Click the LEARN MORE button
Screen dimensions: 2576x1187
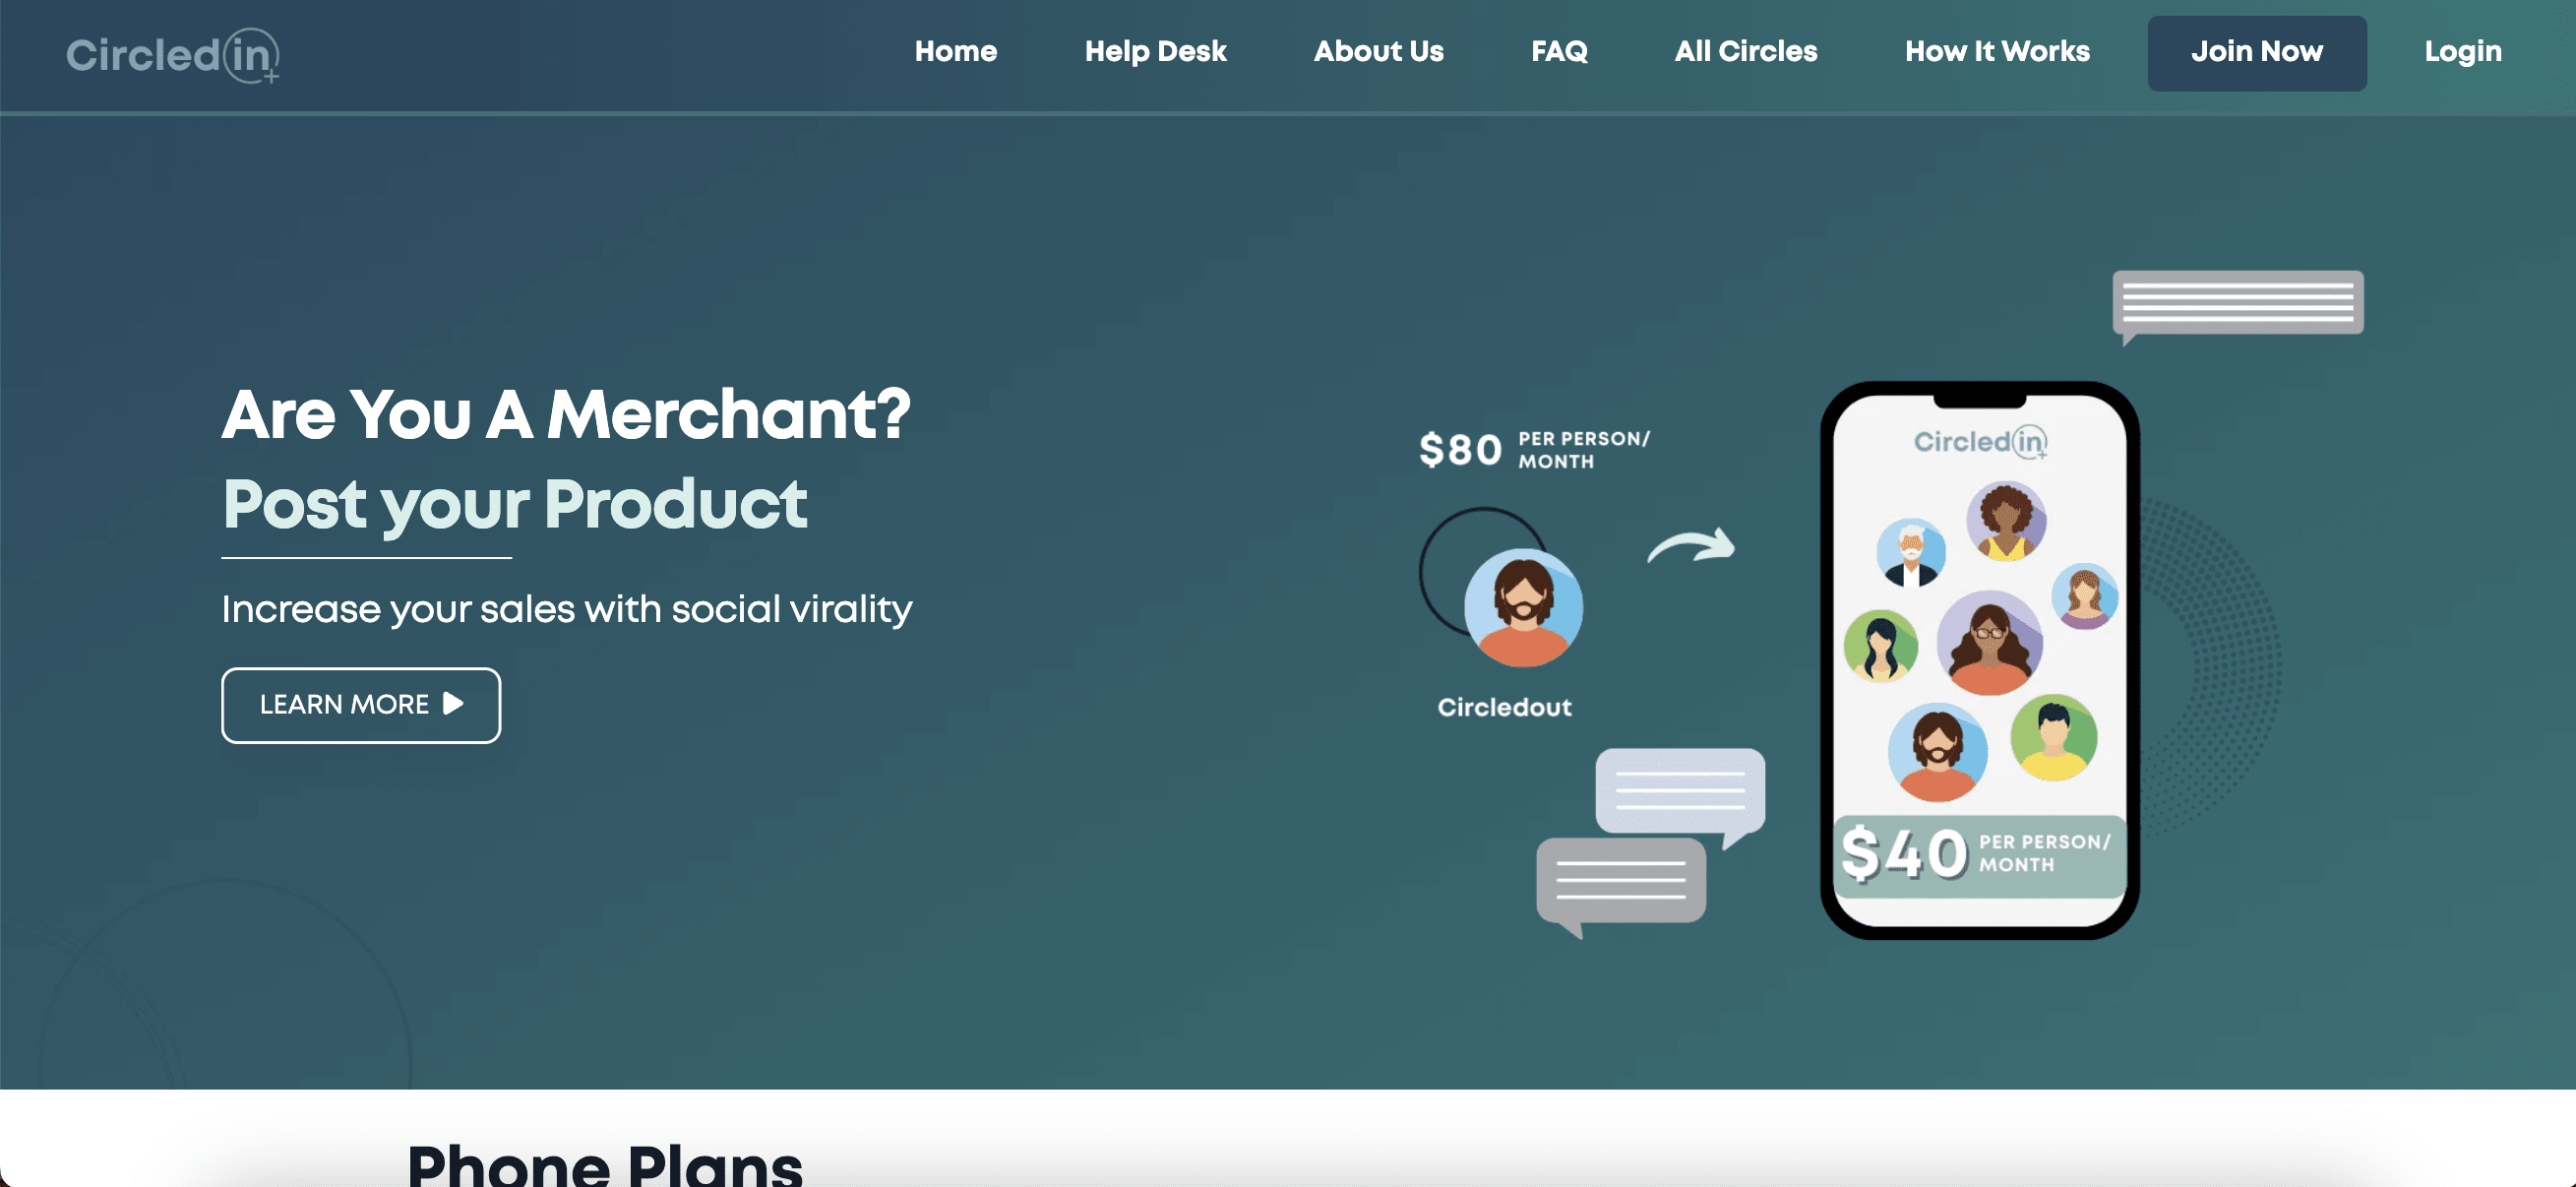pos(360,704)
